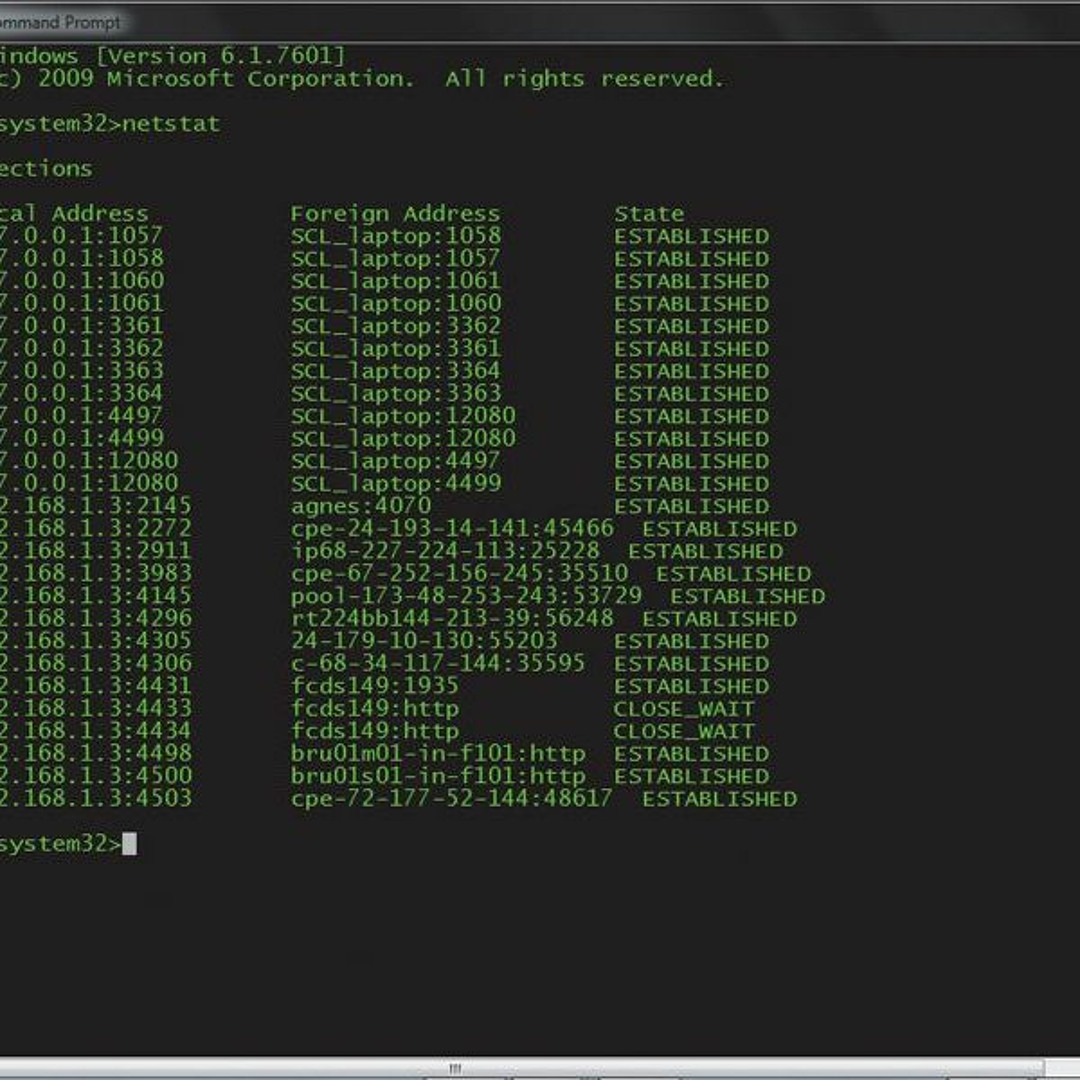Click the SCL_laptop:1058 foreign address

[396, 237]
